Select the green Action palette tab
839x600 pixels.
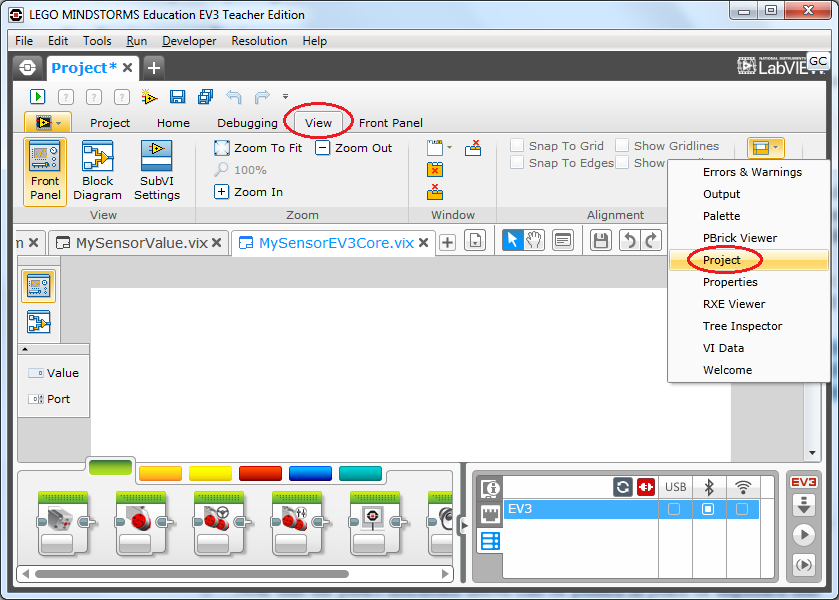coord(110,467)
